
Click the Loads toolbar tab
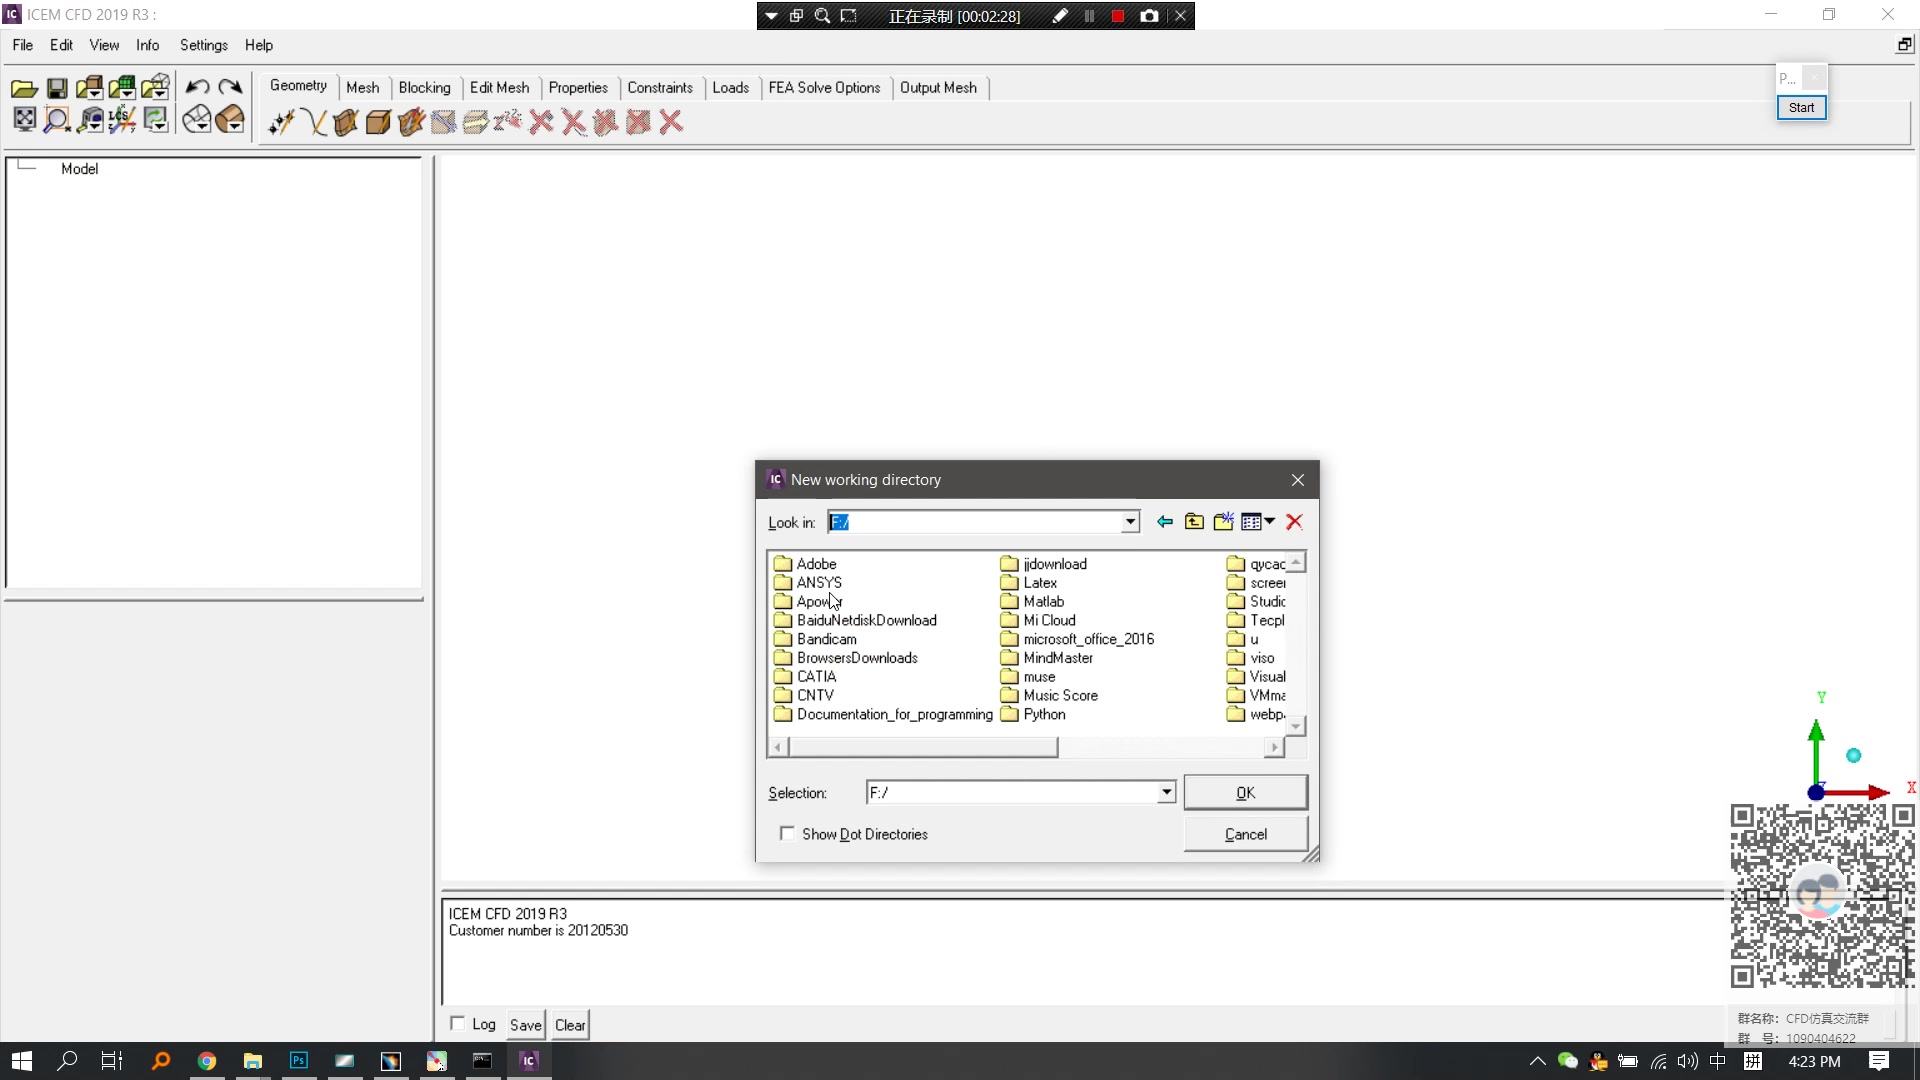point(731,87)
